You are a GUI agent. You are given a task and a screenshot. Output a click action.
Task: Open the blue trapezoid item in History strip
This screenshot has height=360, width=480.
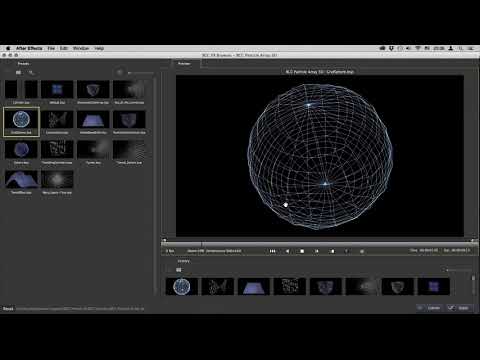click(x=254, y=287)
